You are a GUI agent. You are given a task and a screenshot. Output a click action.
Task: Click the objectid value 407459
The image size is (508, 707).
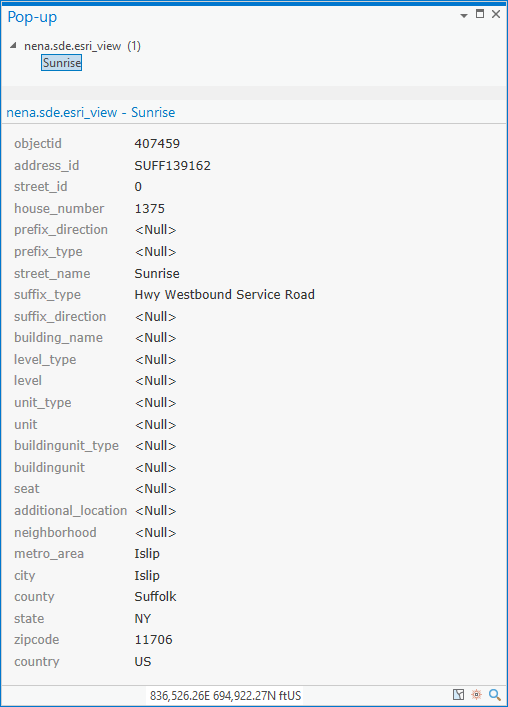[157, 143]
